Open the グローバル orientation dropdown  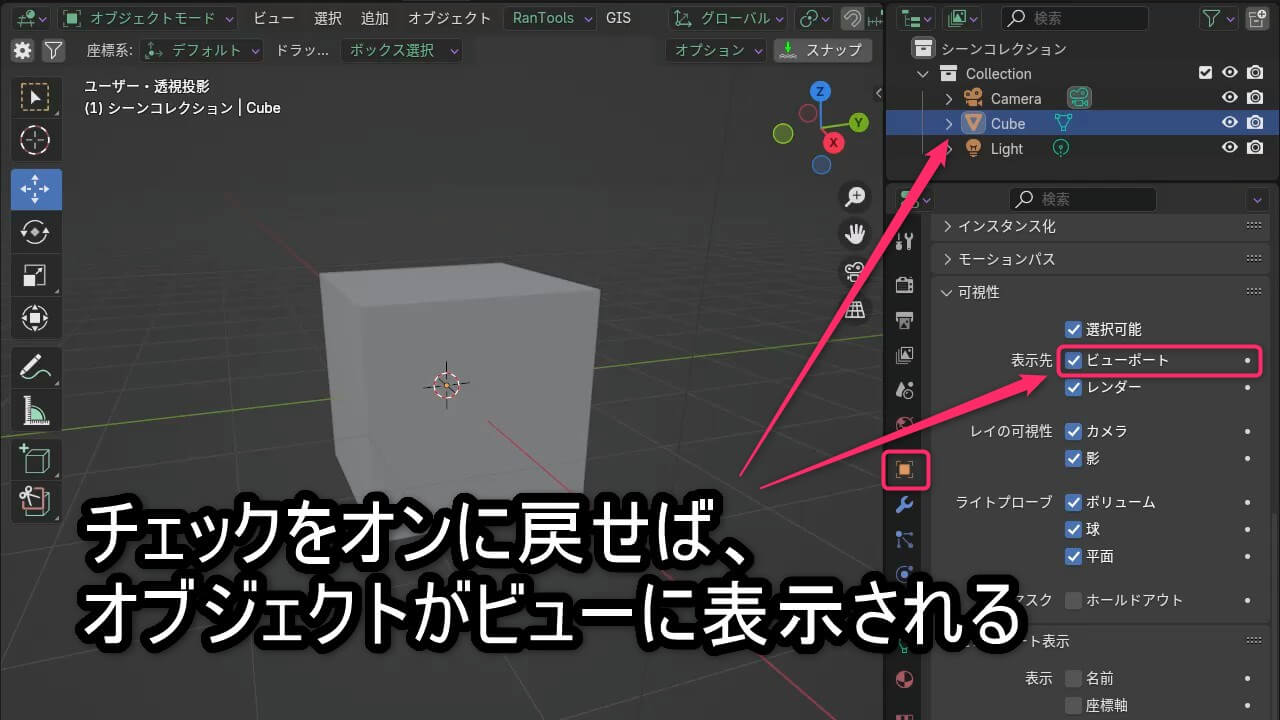click(729, 18)
